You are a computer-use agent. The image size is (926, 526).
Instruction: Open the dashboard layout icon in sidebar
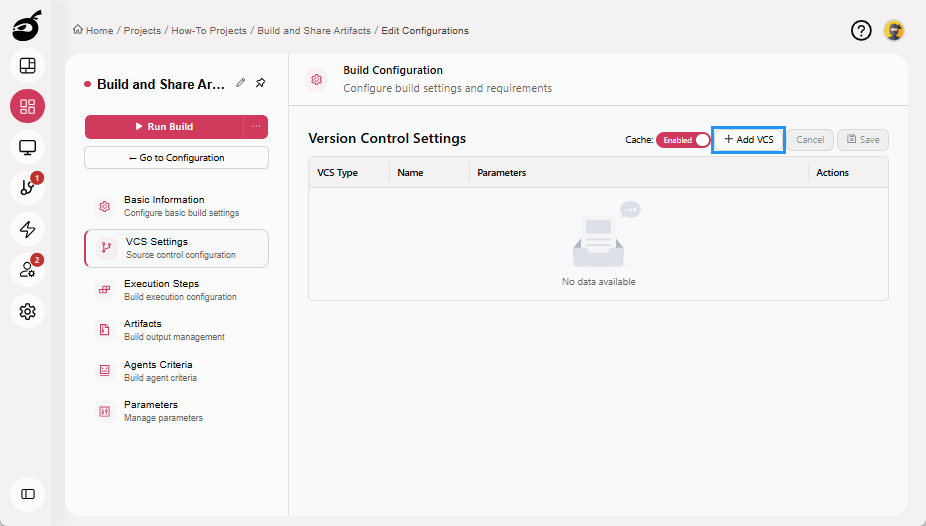click(27, 66)
